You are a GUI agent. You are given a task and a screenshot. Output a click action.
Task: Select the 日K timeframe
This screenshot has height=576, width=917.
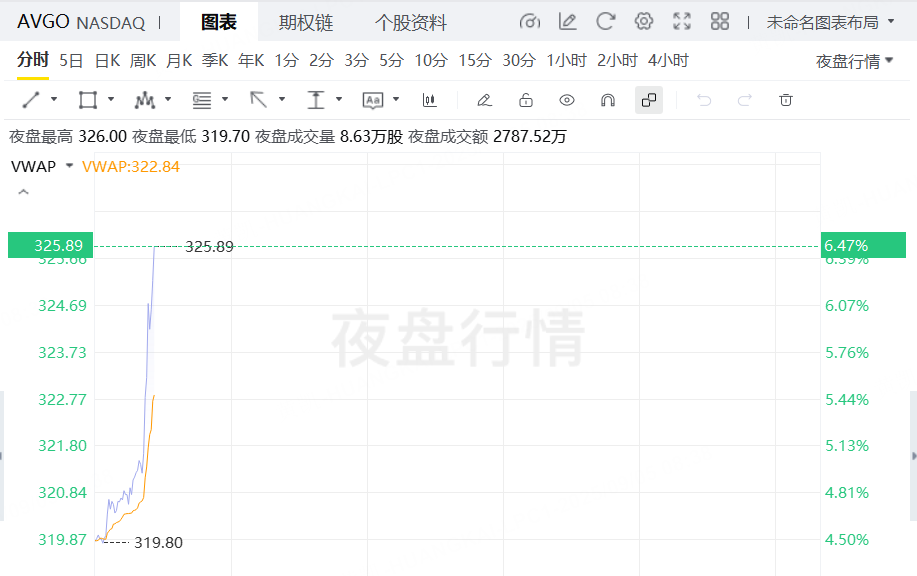point(107,61)
